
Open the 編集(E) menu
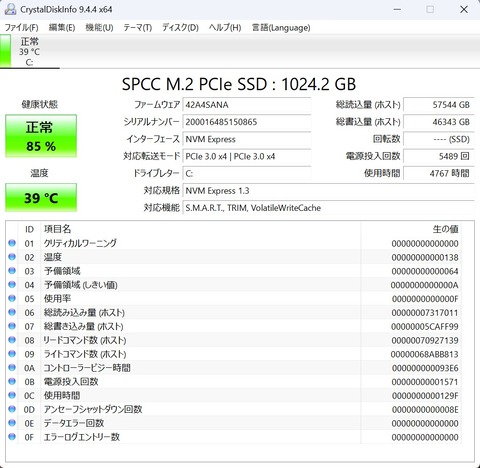pos(62,27)
